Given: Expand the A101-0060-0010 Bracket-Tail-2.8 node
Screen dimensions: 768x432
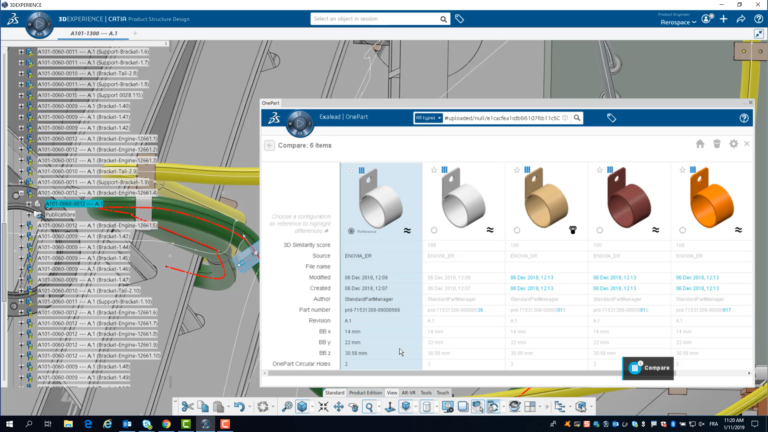Looking at the screenshot, I should click(21, 73).
